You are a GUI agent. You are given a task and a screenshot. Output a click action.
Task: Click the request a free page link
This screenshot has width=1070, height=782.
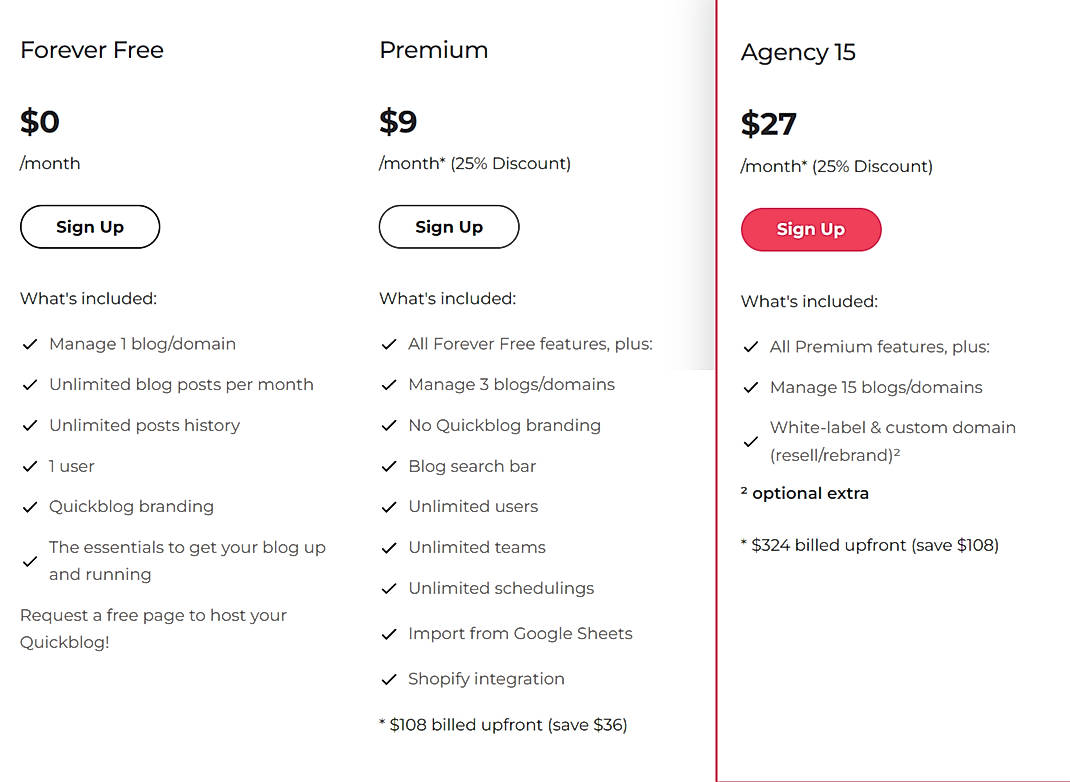[152, 628]
